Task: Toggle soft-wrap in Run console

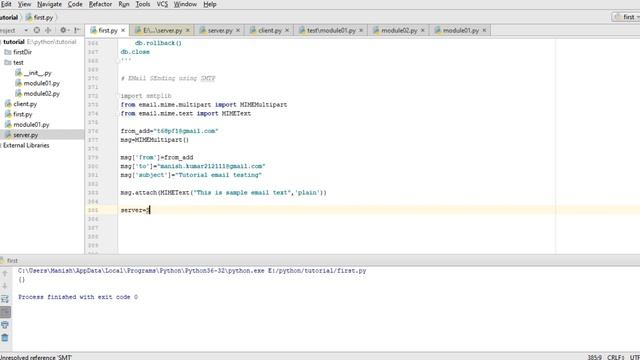Action: click(x=5, y=299)
